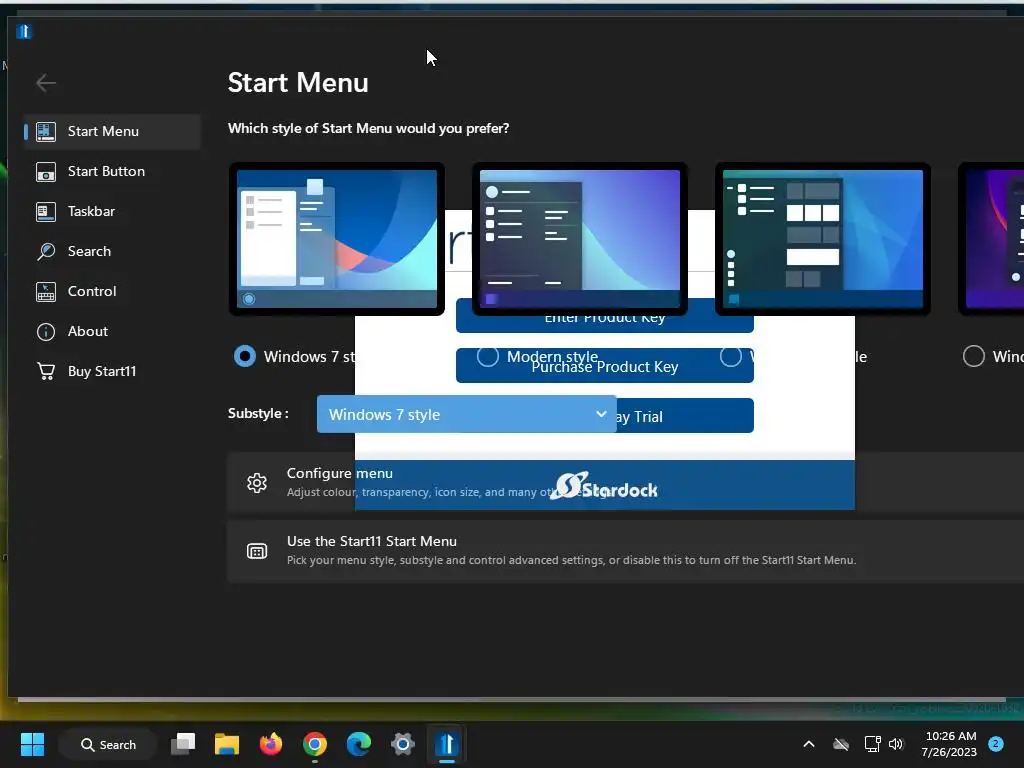The width and height of the screenshot is (1024, 768).
Task: Select the Windows 7 style thumbnail
Action: (x=337, y=239)
